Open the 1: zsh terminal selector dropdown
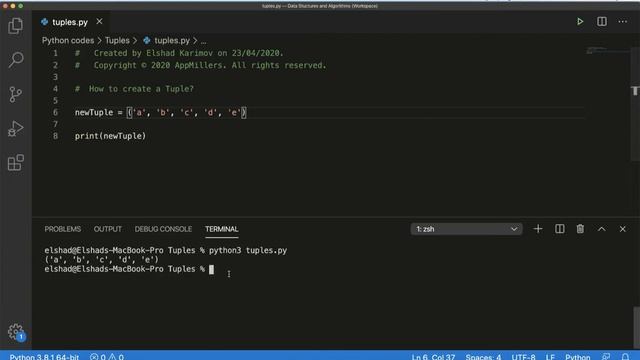This screenshot has height=360, width=640. pyautogui.click(x=466, y=229)
